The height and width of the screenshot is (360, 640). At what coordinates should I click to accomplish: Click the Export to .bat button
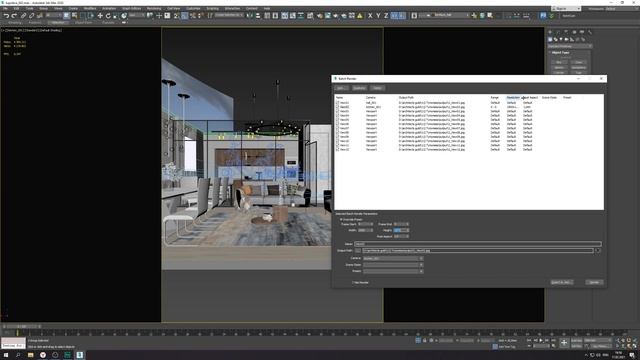click(x=561, y=282)
